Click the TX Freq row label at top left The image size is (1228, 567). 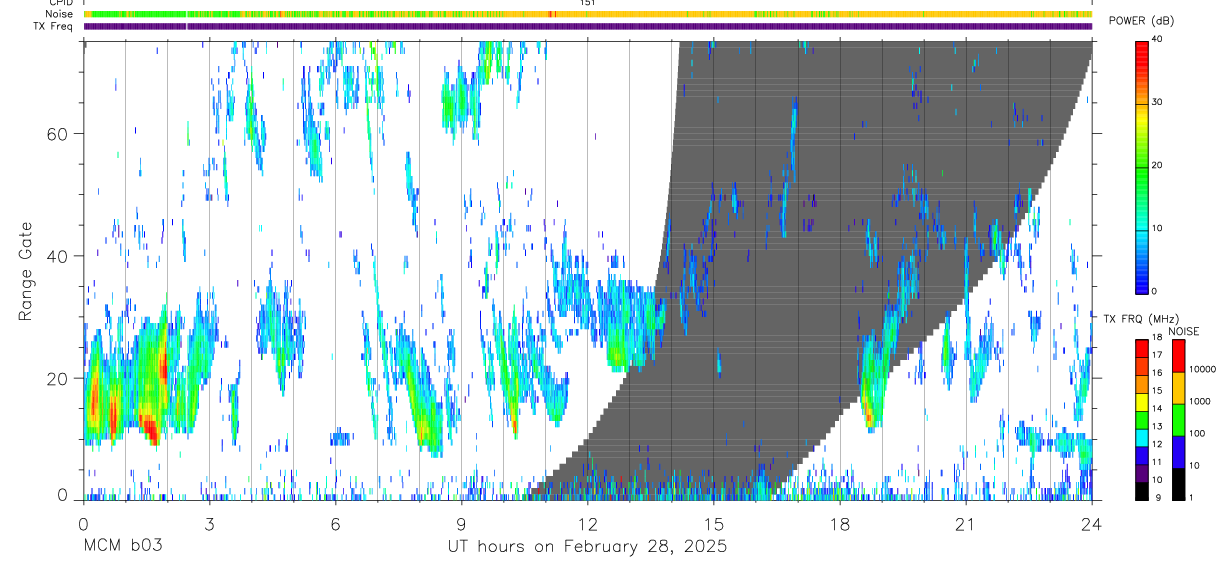(x=53, y=26)
